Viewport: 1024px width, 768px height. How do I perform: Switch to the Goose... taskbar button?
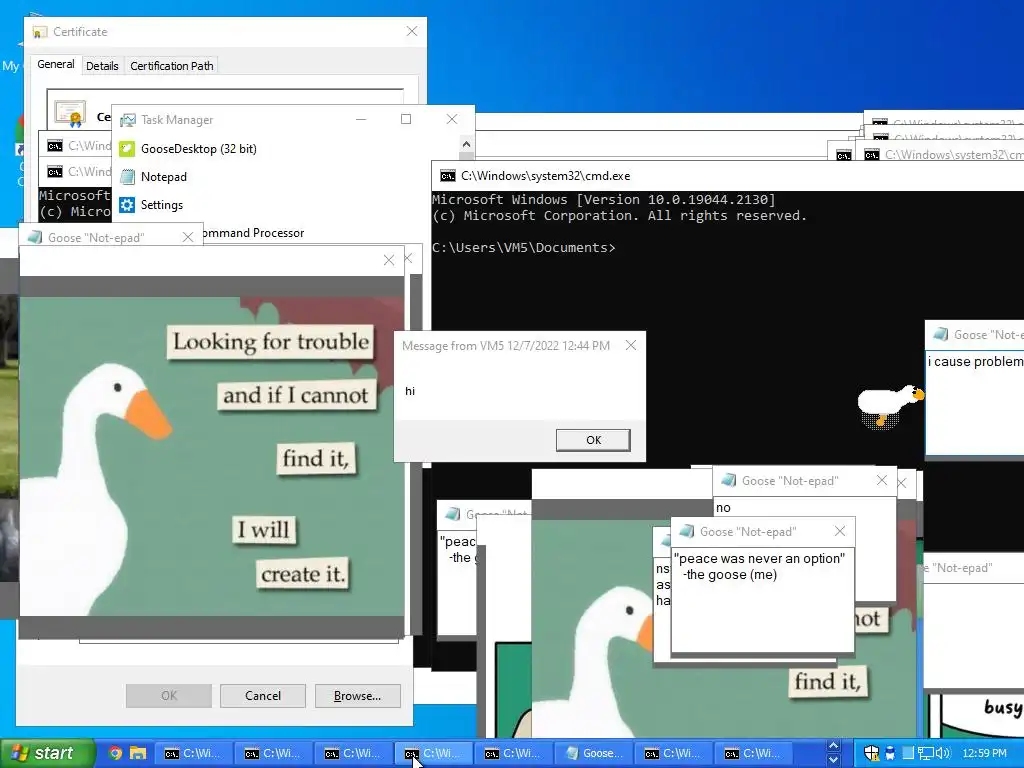tap(595, 753)
